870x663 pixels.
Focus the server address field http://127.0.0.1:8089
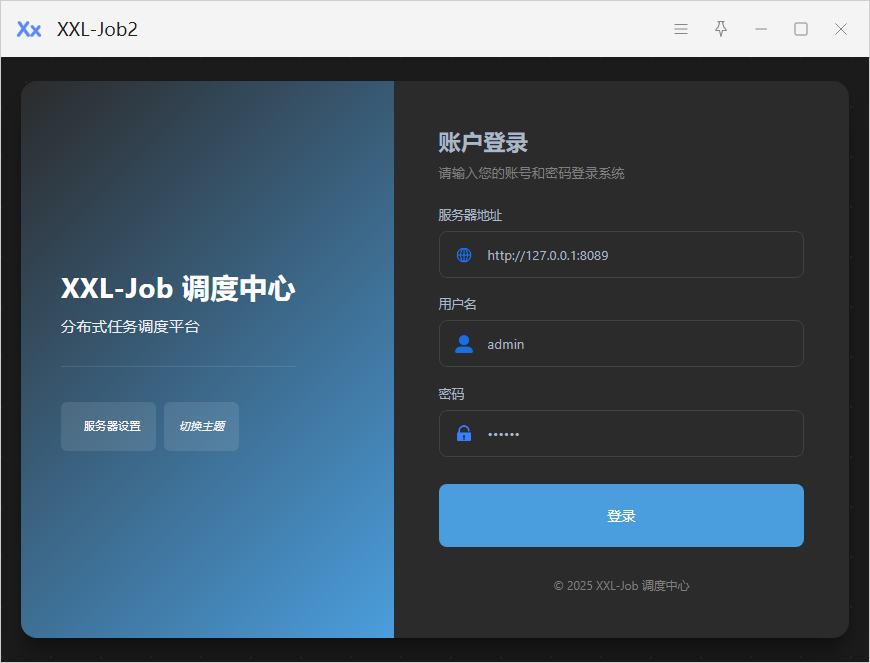click(621, 255)
